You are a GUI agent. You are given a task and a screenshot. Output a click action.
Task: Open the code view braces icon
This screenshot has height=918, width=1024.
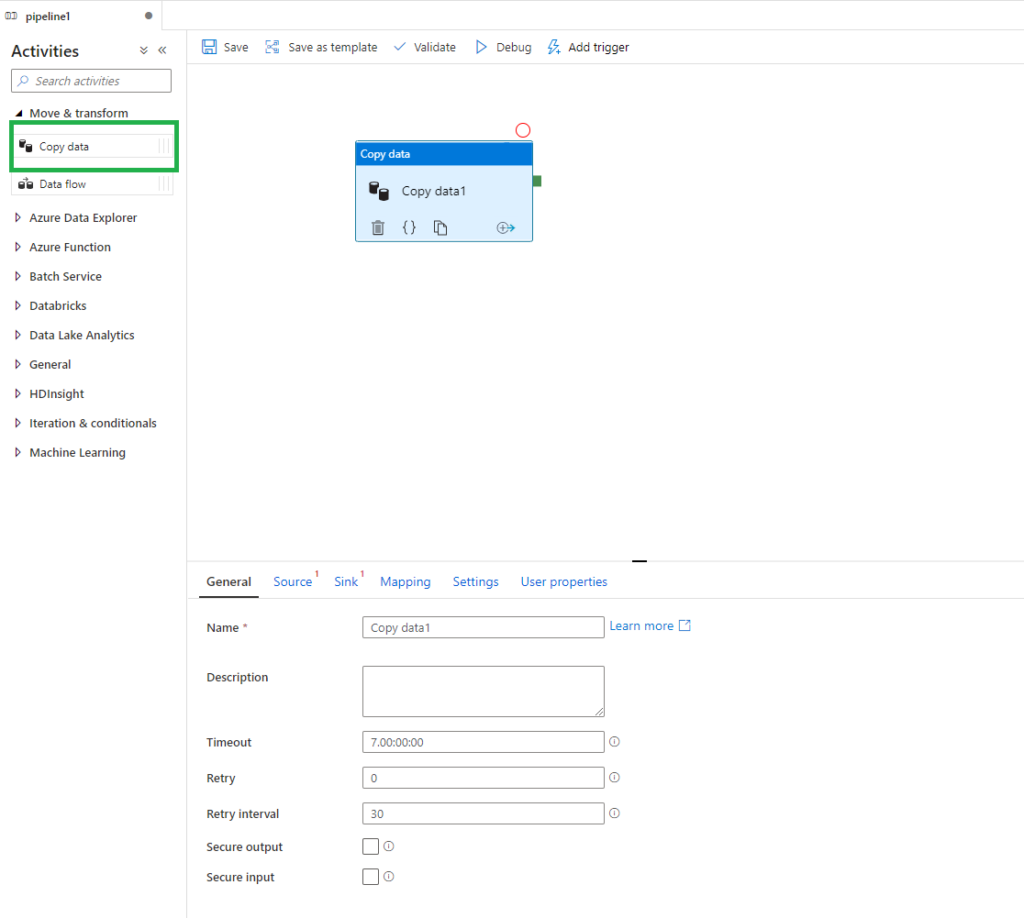[409, 228]
